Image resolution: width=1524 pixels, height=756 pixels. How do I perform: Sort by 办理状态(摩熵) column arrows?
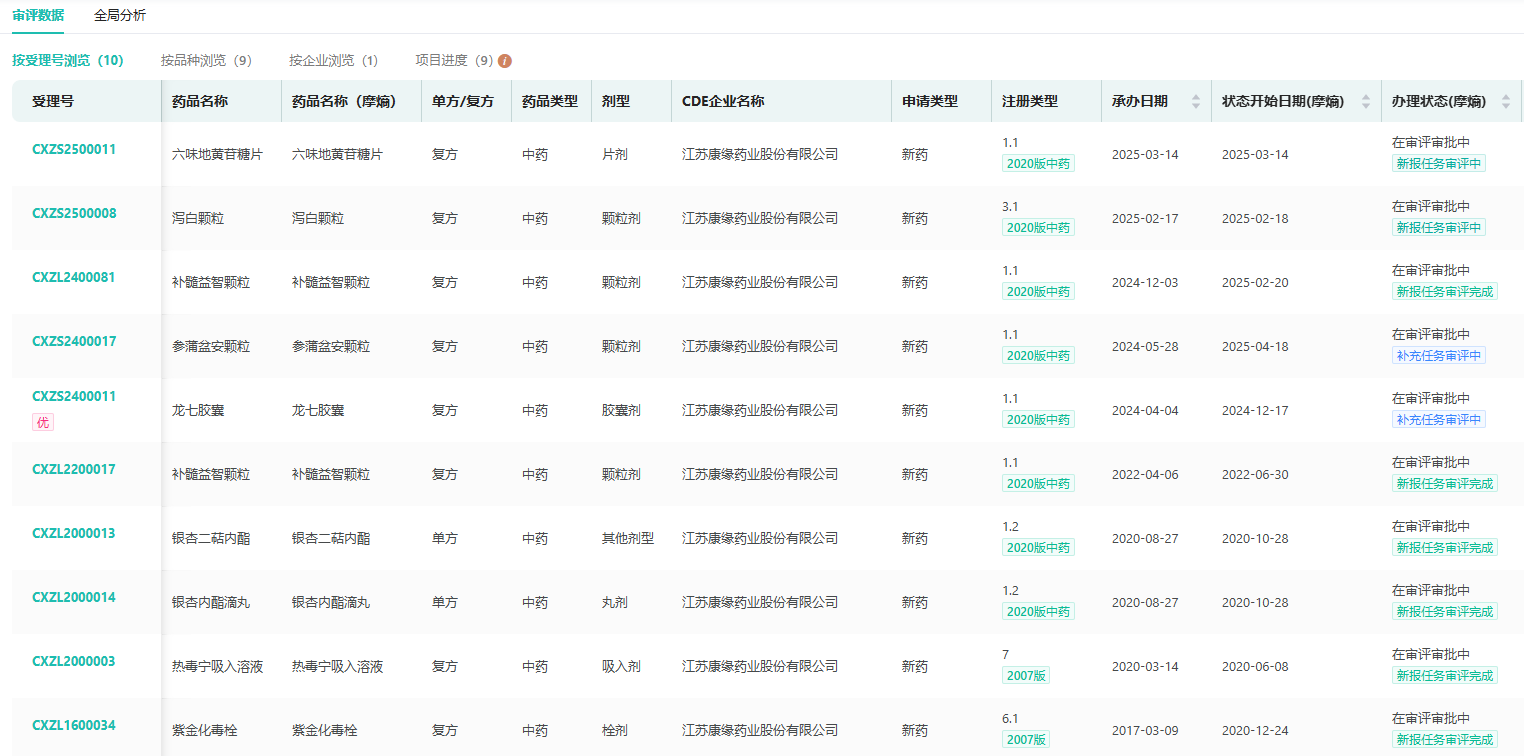click(1506, 102)
